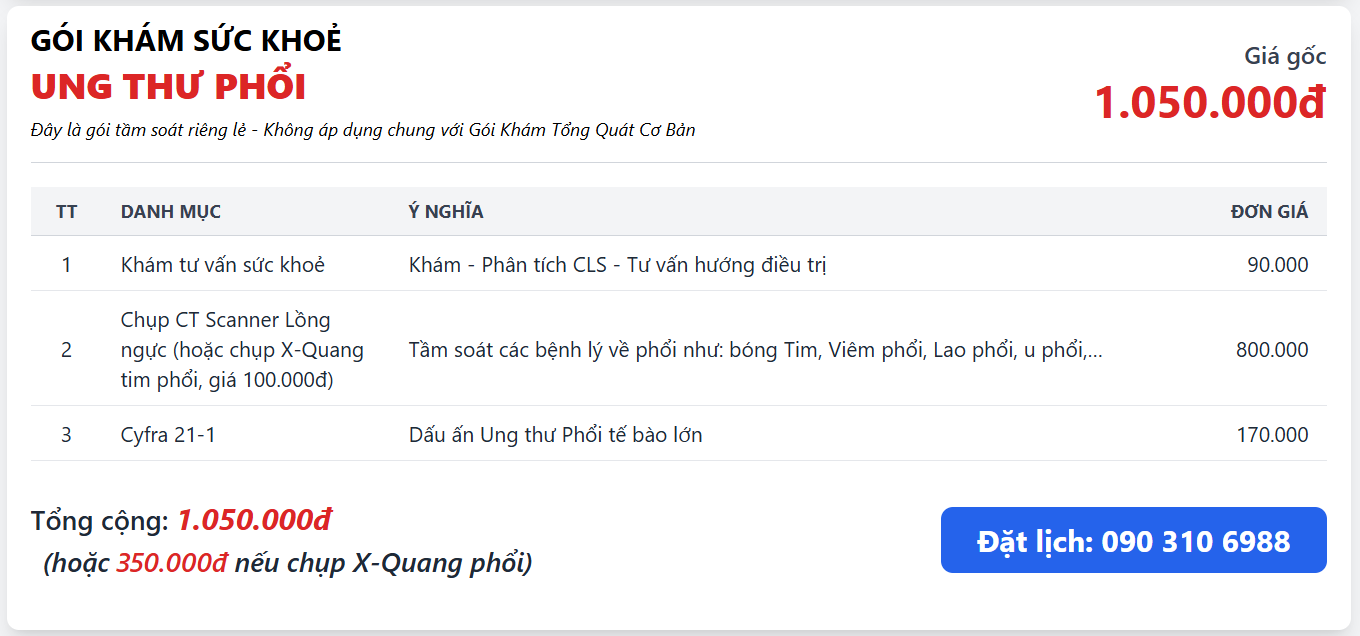Click the red UNG THƯ PHỔI title
This screenshot has width=1360, height=636.
[168, 87]
